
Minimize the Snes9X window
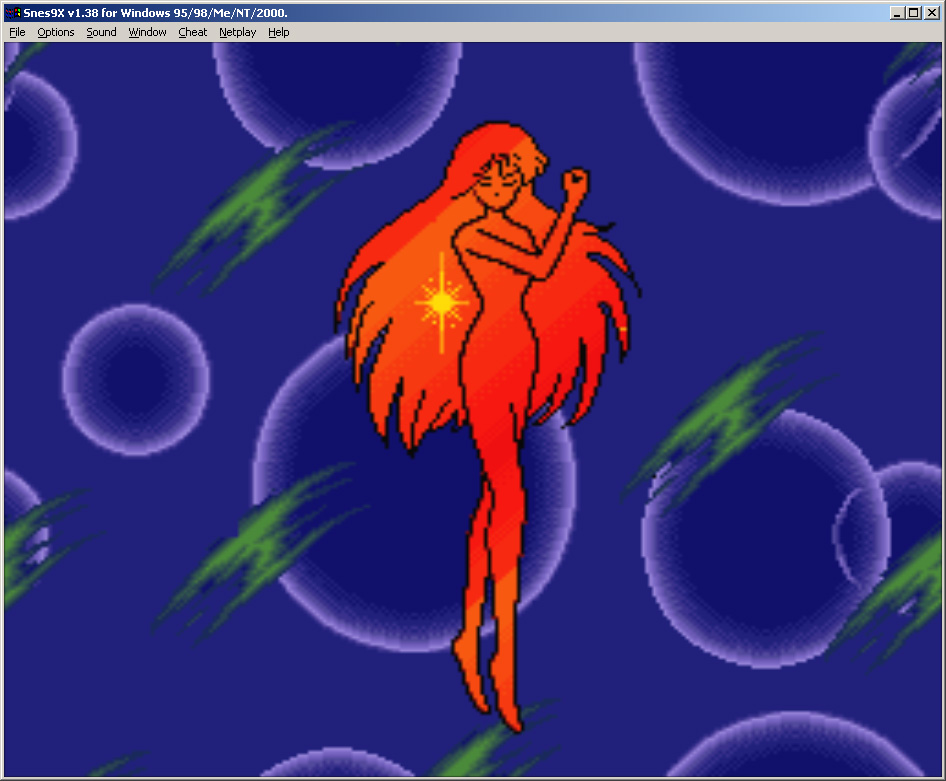pos(897,13)
